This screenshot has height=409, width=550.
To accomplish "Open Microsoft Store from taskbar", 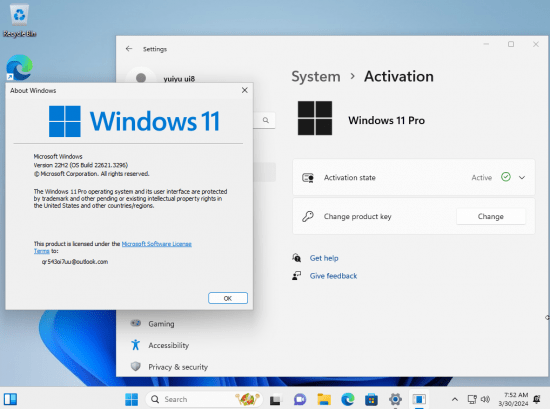I will (371, 400).
